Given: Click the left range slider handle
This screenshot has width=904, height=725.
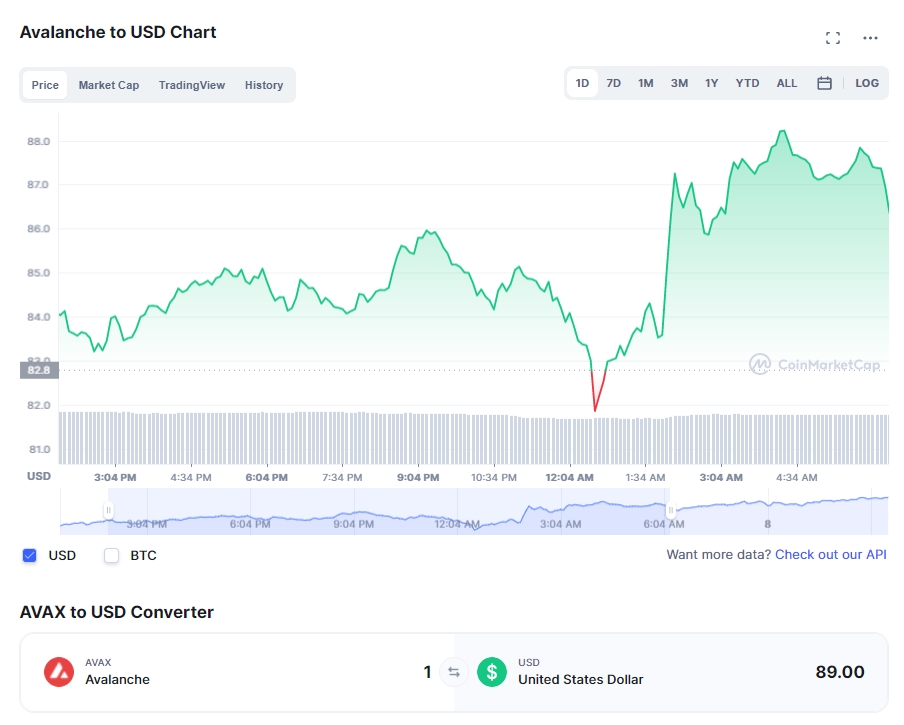Looking at the screenshot, I should coord(108,511).
